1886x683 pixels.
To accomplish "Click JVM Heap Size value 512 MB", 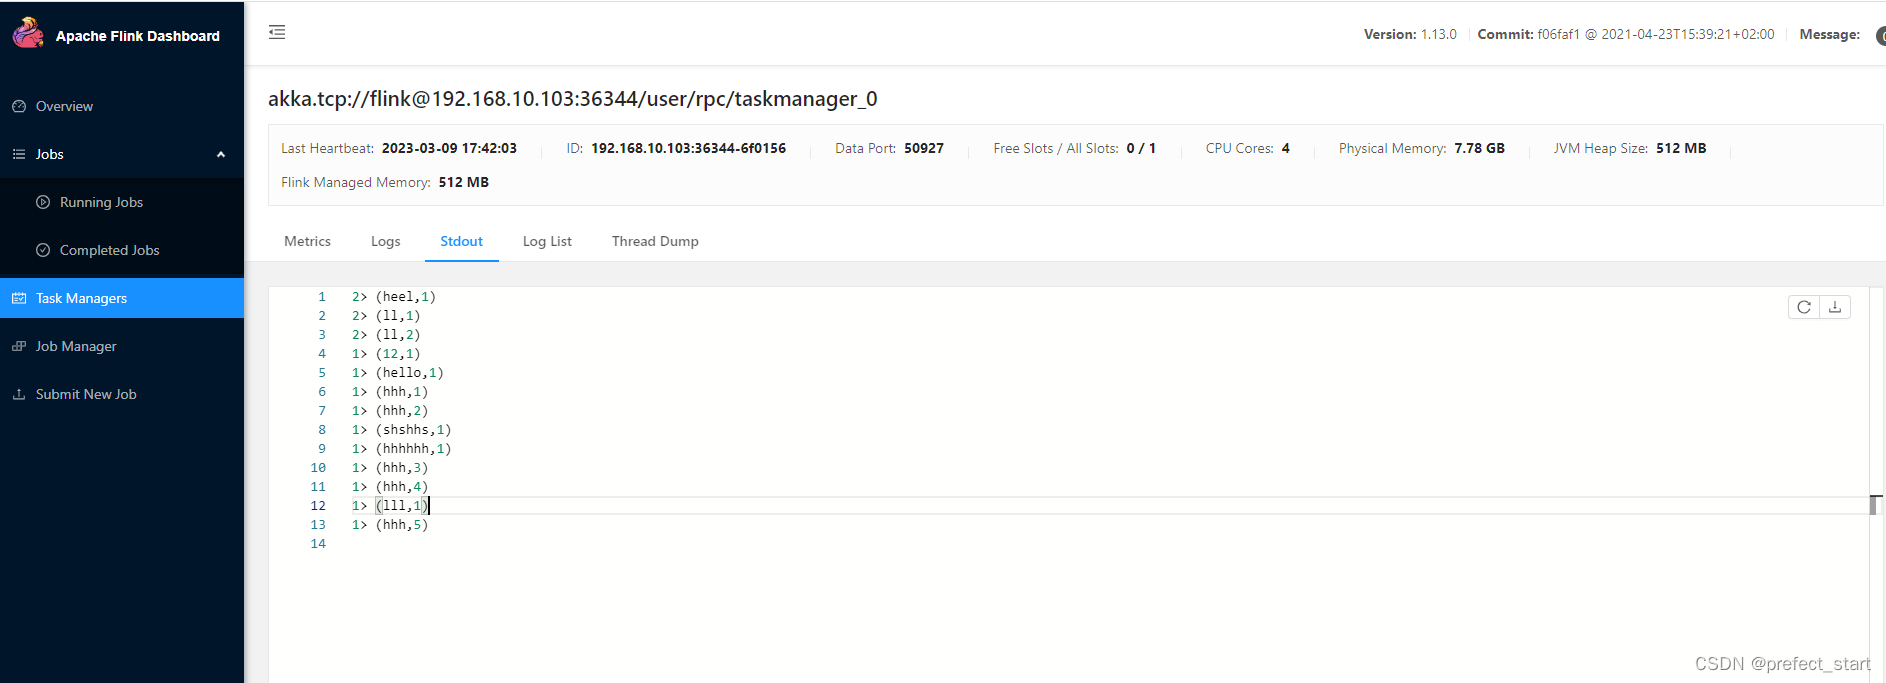I will pos(1681,148).
